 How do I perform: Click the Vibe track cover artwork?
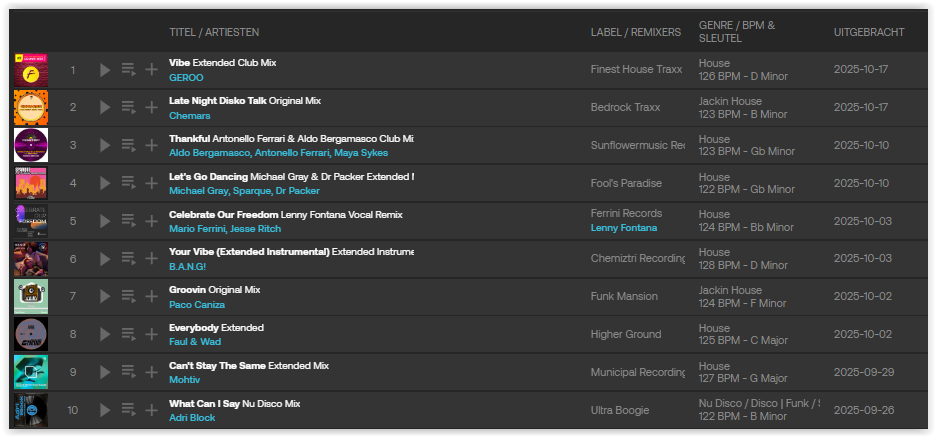pyautogui.click(x=31, y=70)
